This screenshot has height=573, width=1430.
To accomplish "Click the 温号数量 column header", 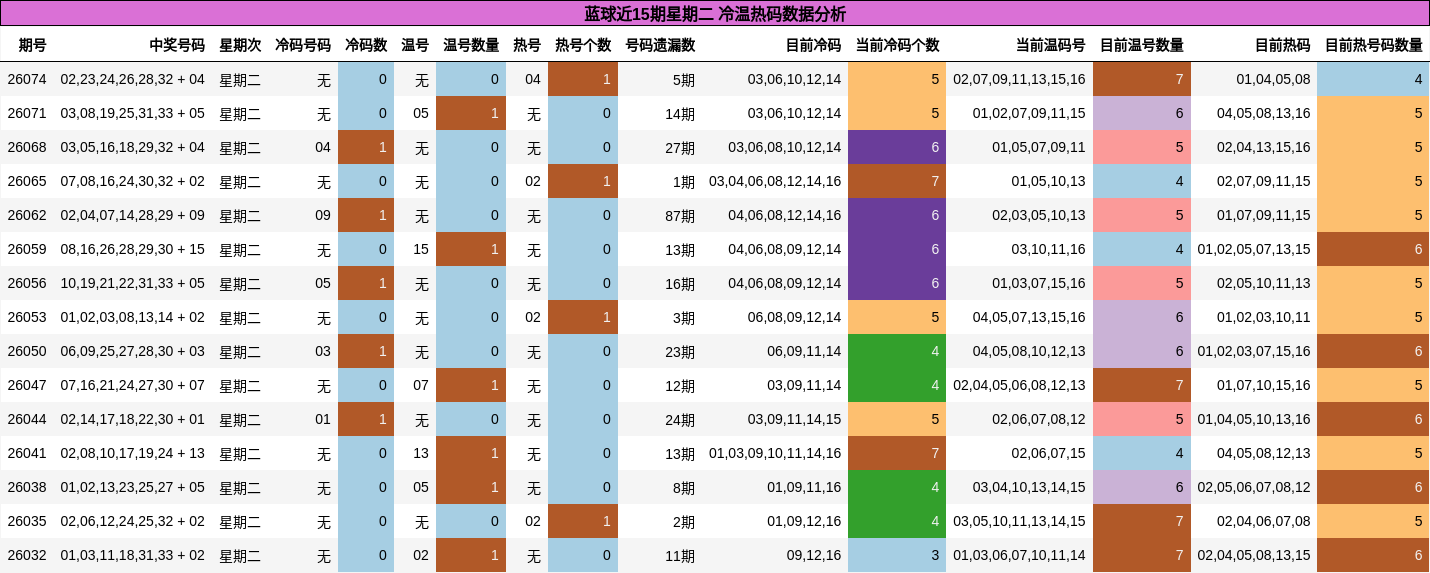I will (x=471, y=45).
